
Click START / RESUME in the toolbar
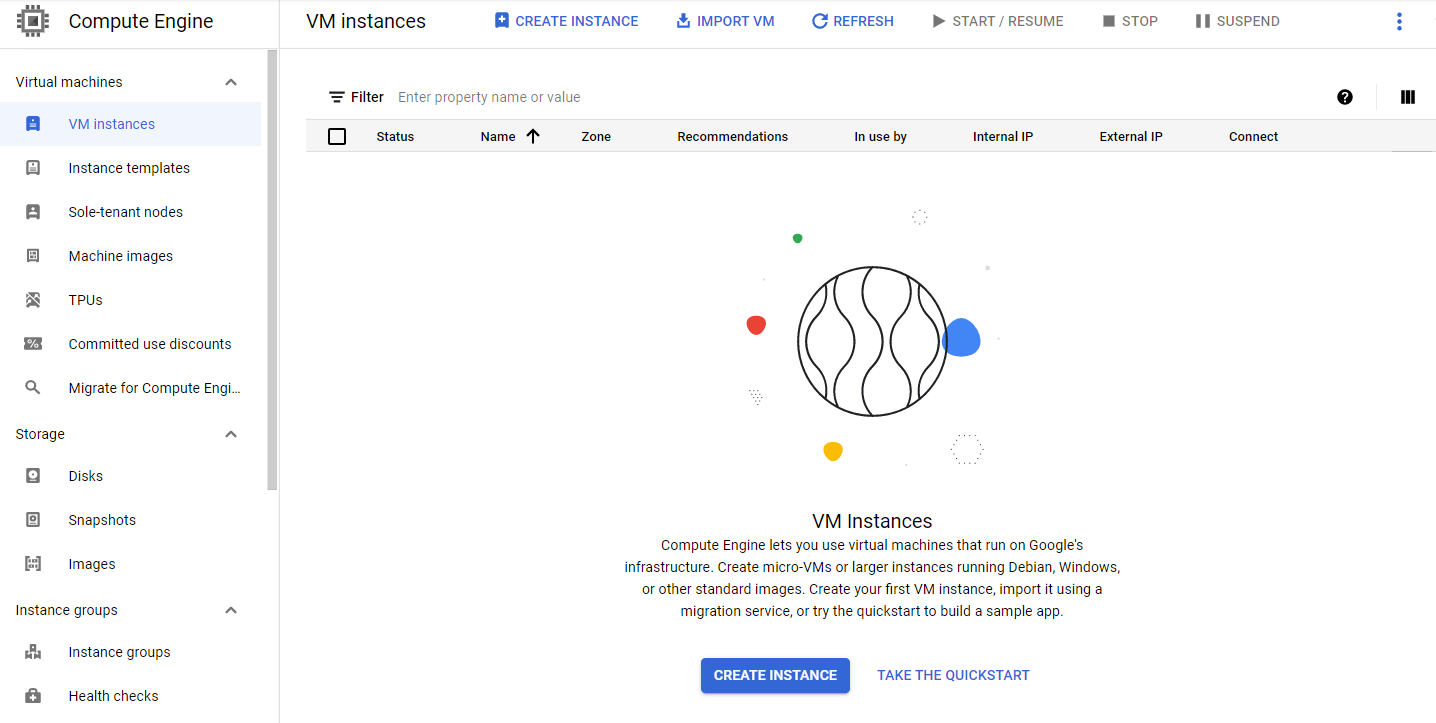click(997, 21)
